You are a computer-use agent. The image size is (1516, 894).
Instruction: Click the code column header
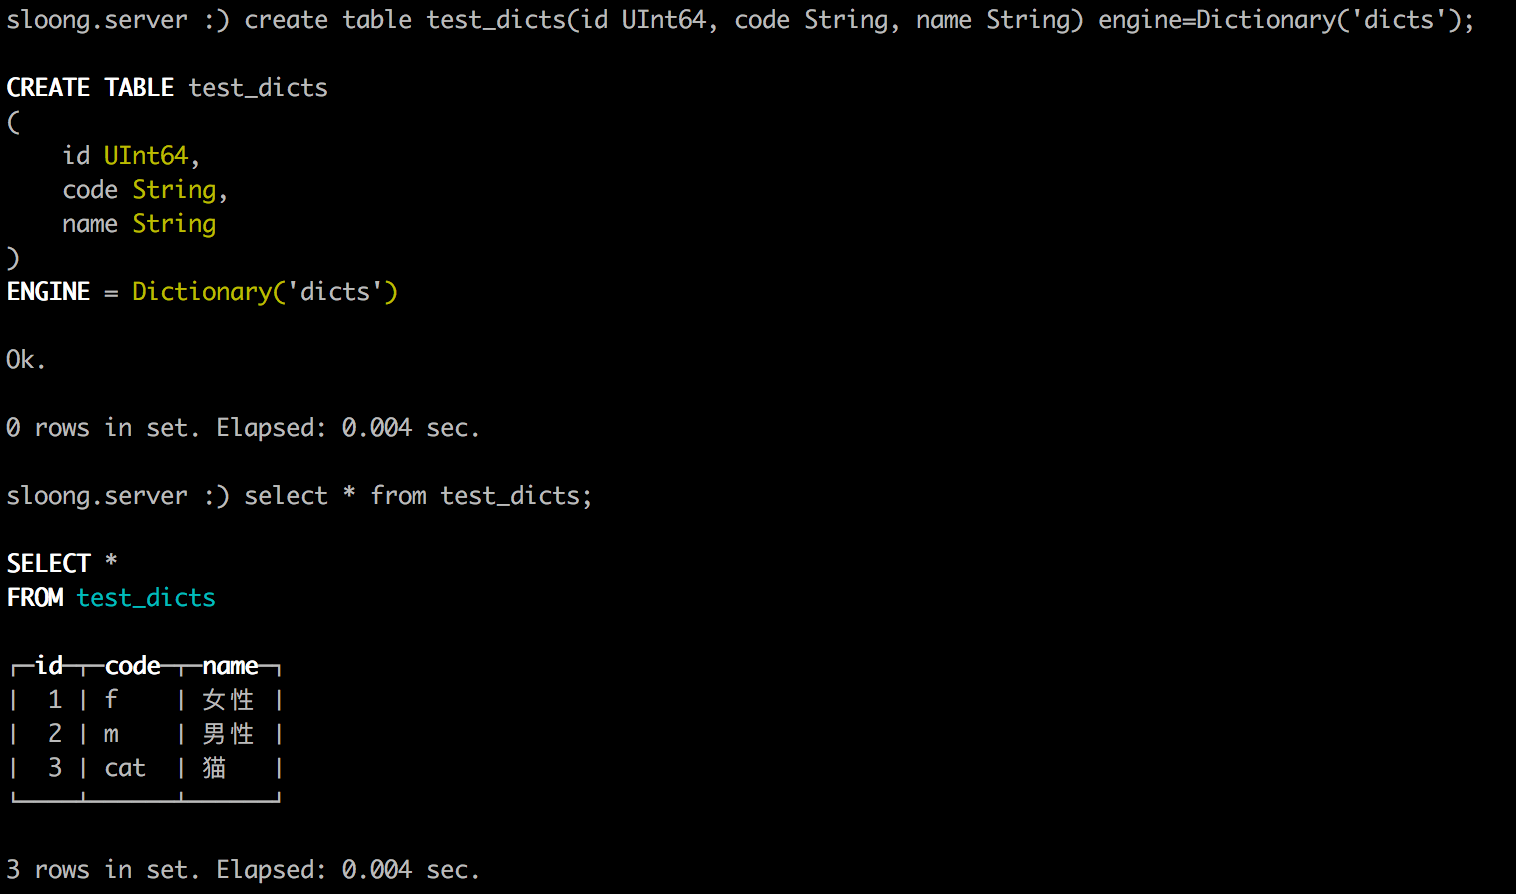point(132,666)
